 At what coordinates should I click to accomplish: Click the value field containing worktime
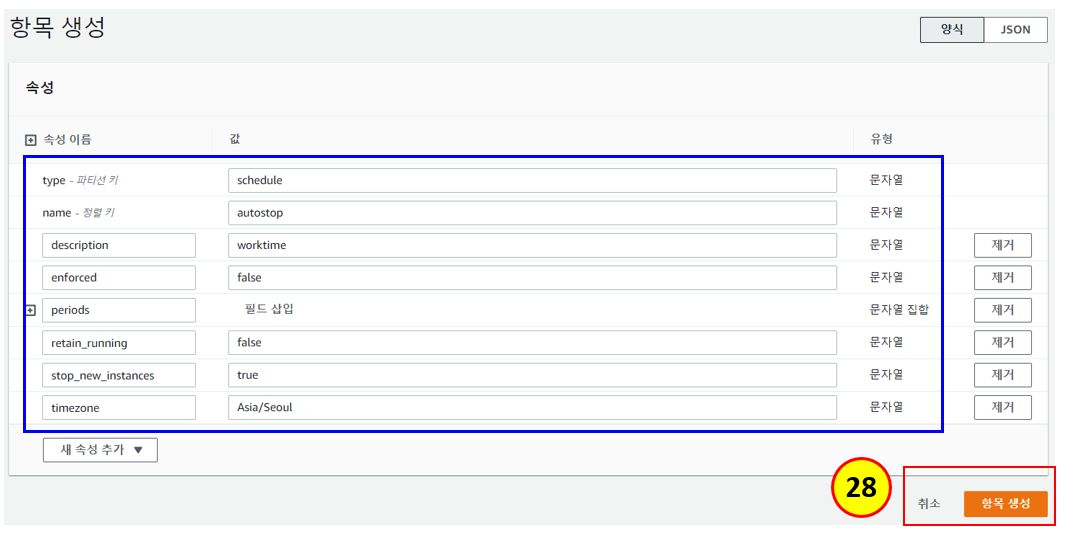click(x=532, y=246)
